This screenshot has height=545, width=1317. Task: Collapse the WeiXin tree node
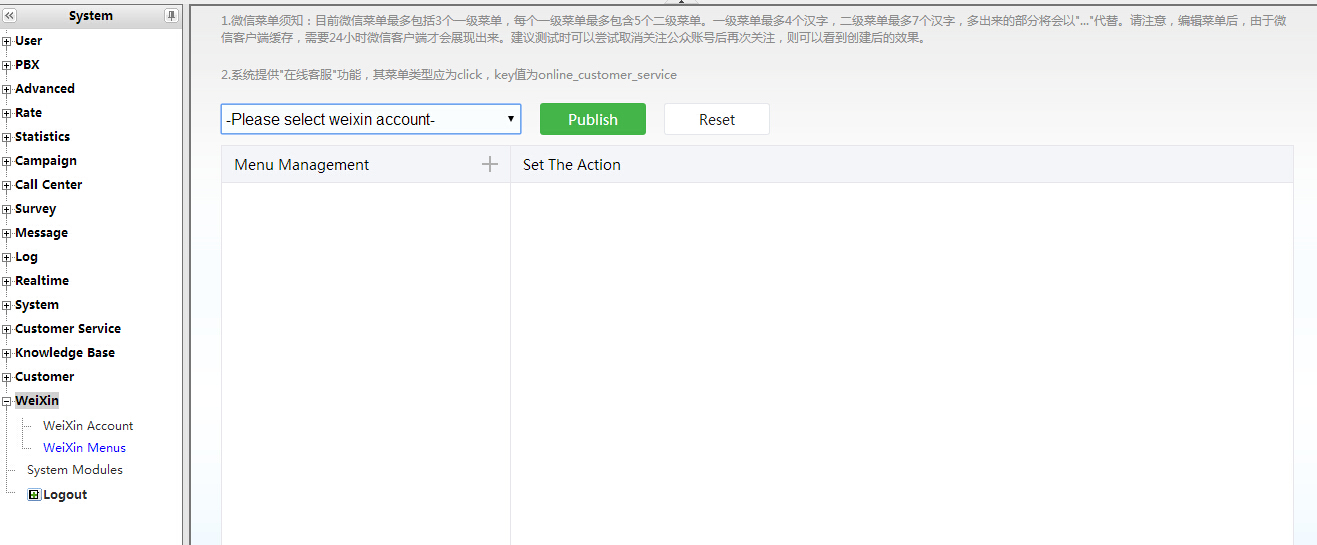tap(7, 401)
